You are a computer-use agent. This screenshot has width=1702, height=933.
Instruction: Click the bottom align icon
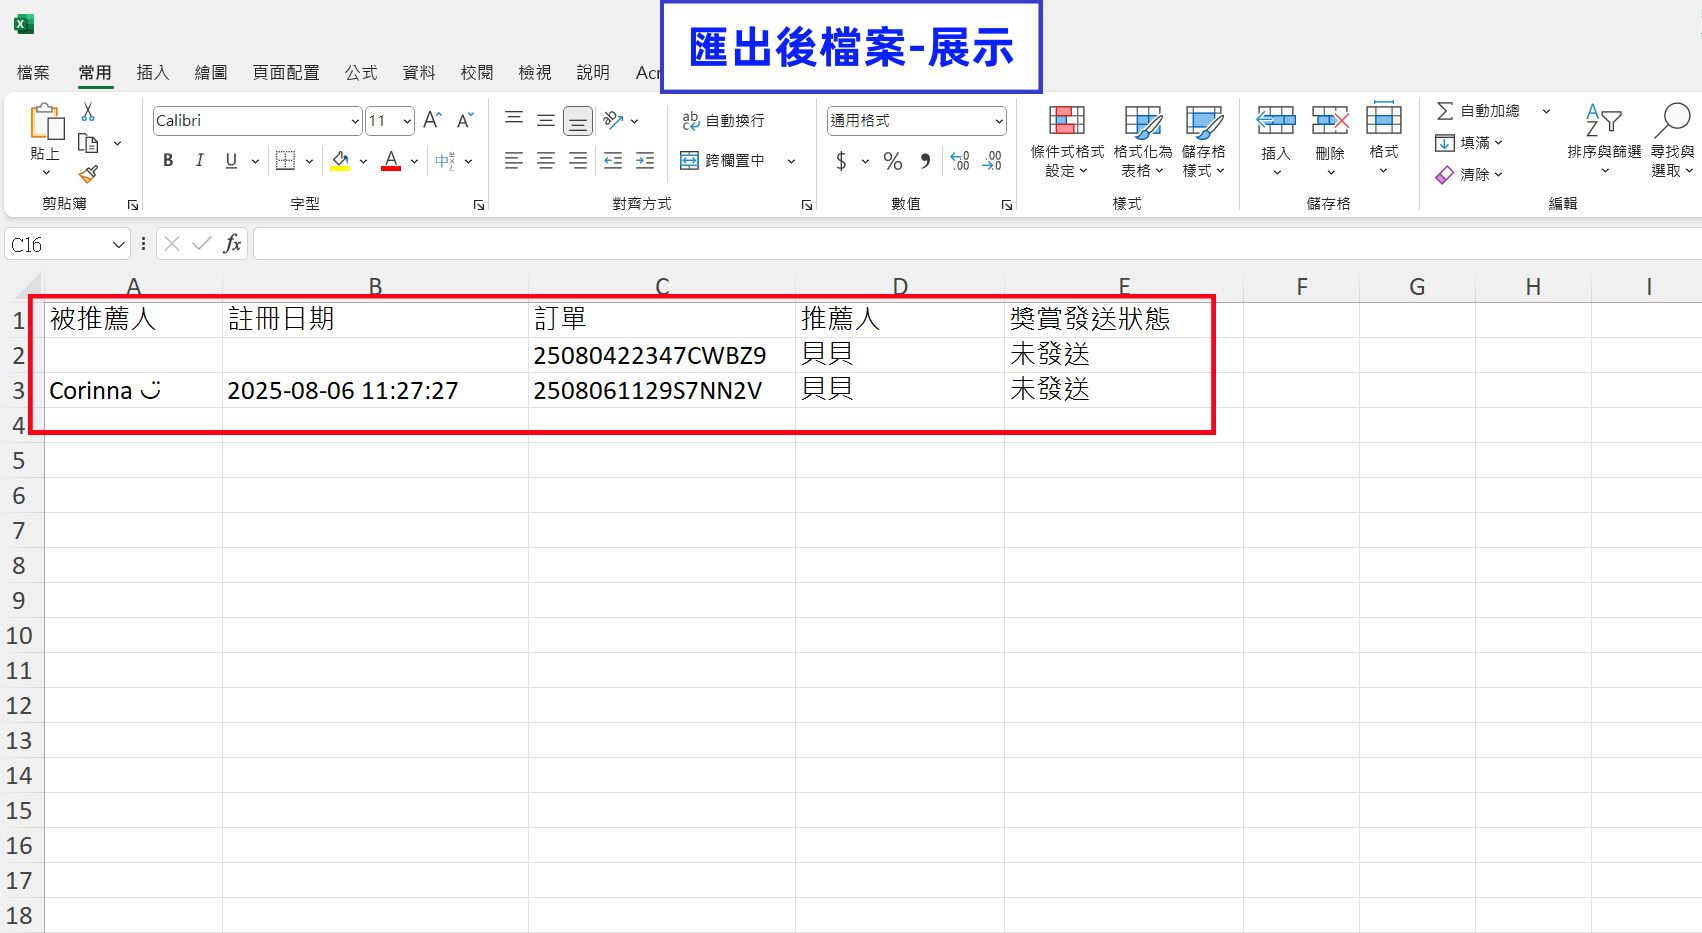click(578, 121)
